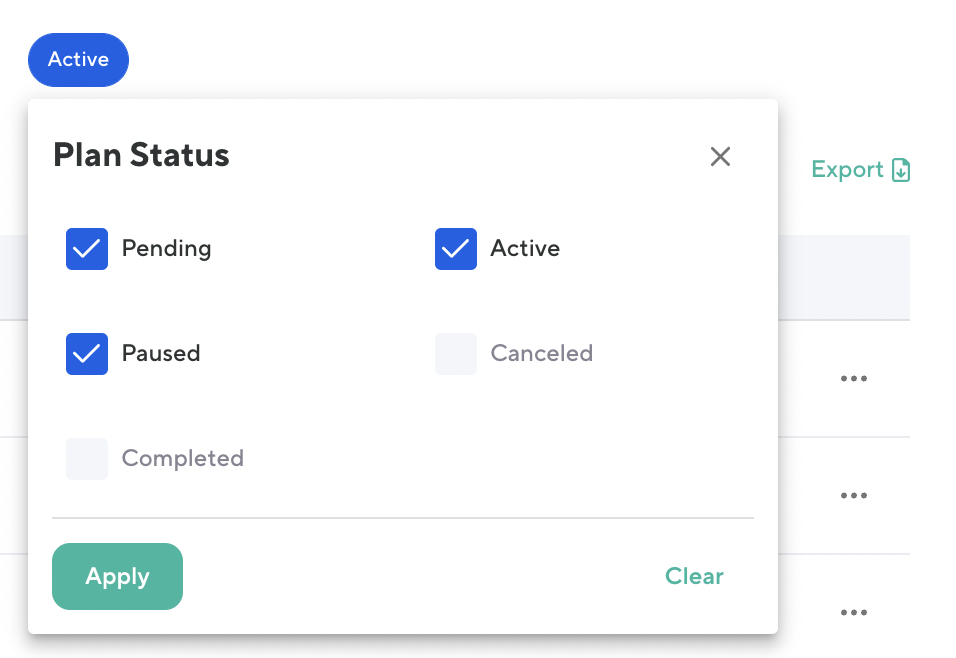Clear all selected plan statuses

tap(694, 576)
